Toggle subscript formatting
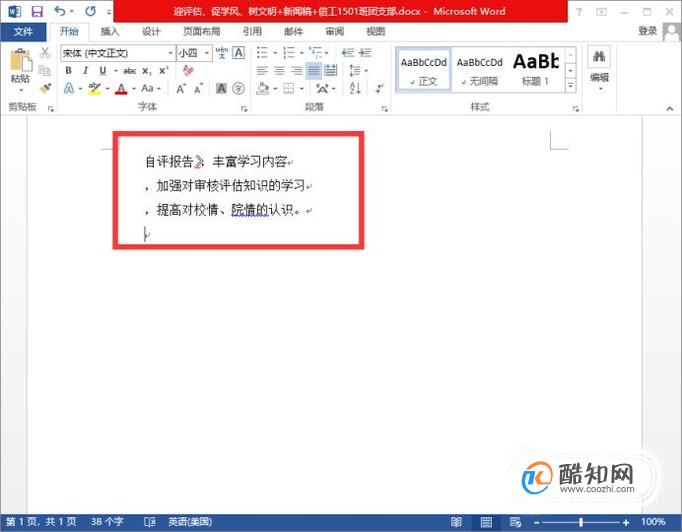This screenshot has width=682, height=532. (x=147, y=71)
